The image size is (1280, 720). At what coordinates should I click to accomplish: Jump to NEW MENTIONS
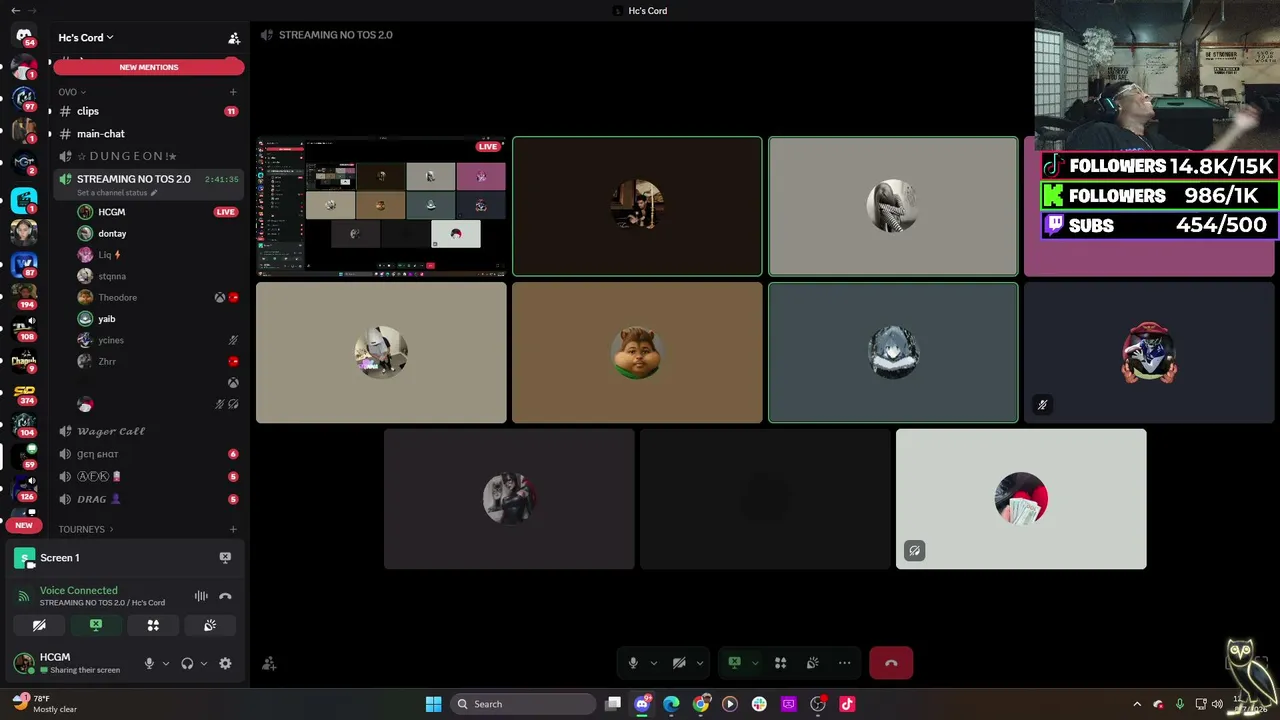click(149, 67)
